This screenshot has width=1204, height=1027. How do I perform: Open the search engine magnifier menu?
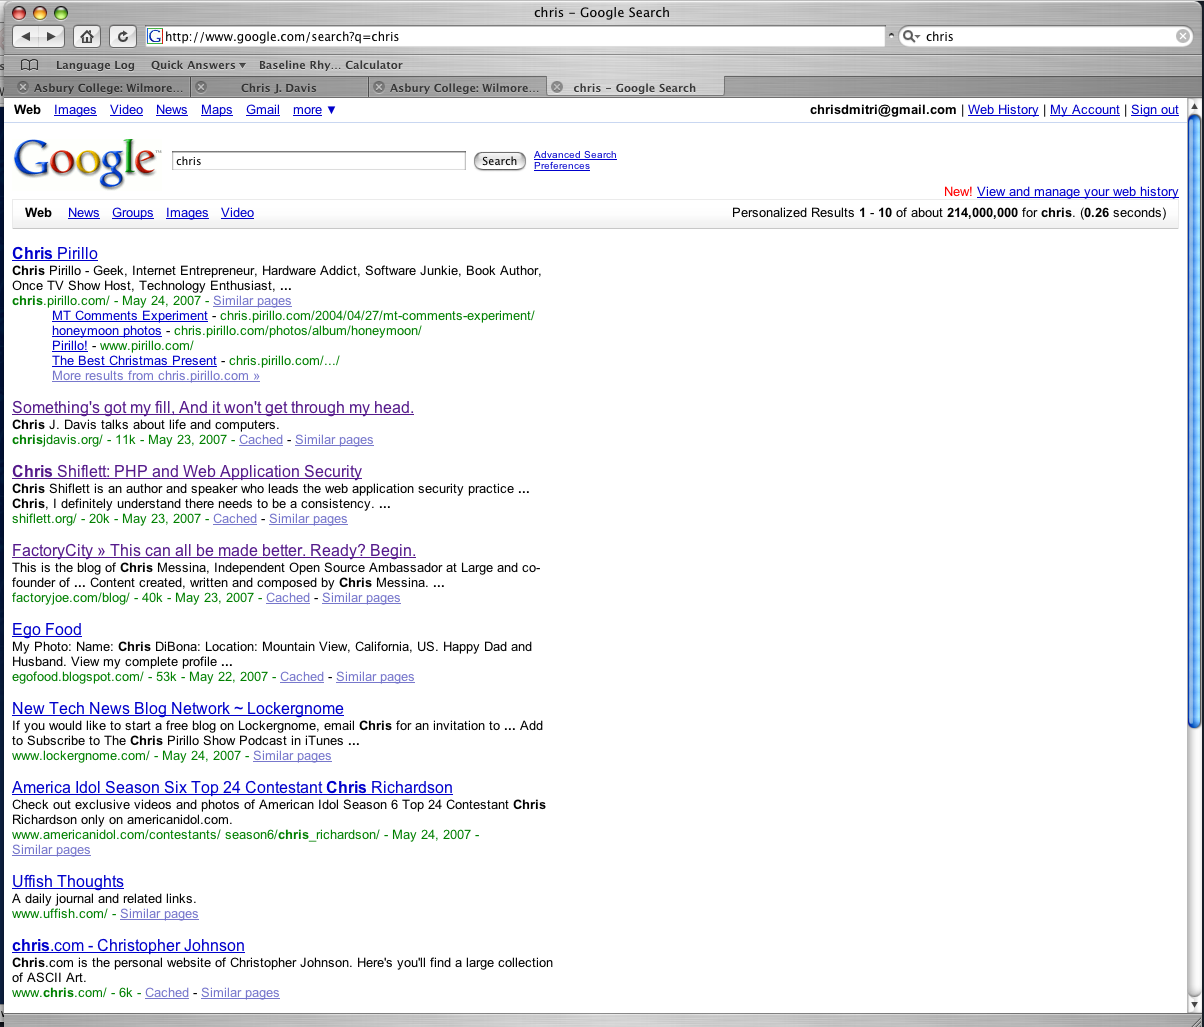910,36
